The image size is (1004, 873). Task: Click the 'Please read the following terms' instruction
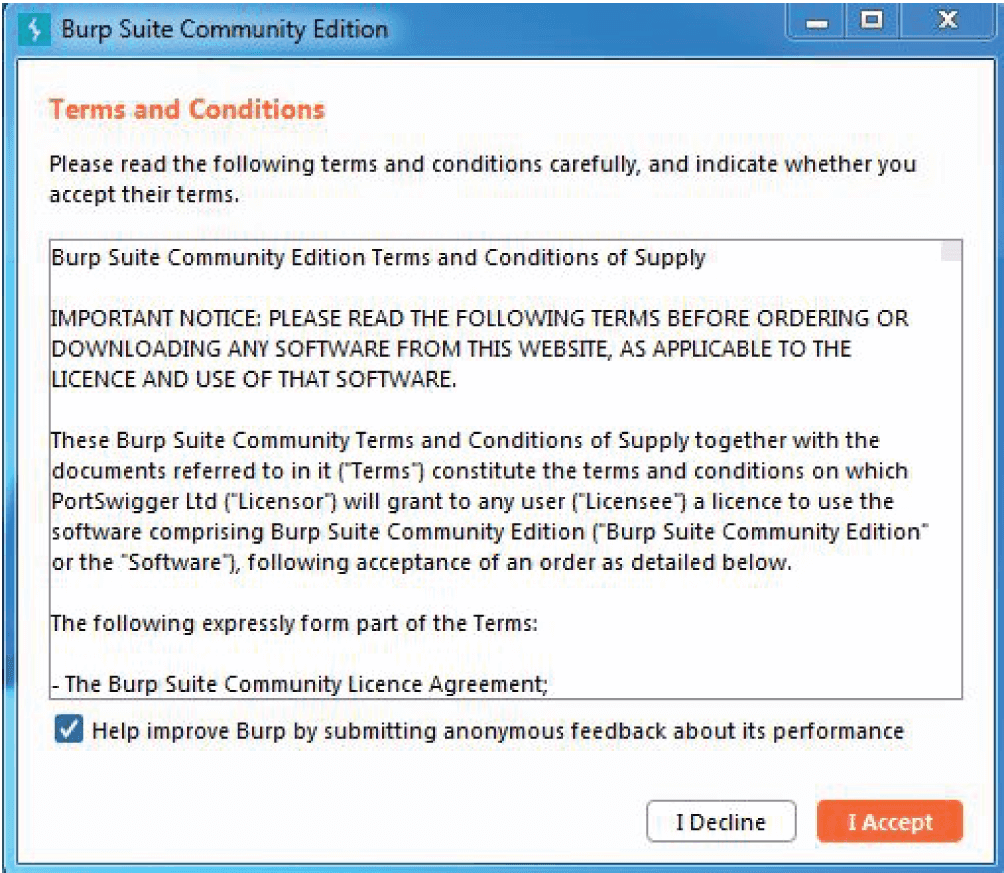coord(482,164)
